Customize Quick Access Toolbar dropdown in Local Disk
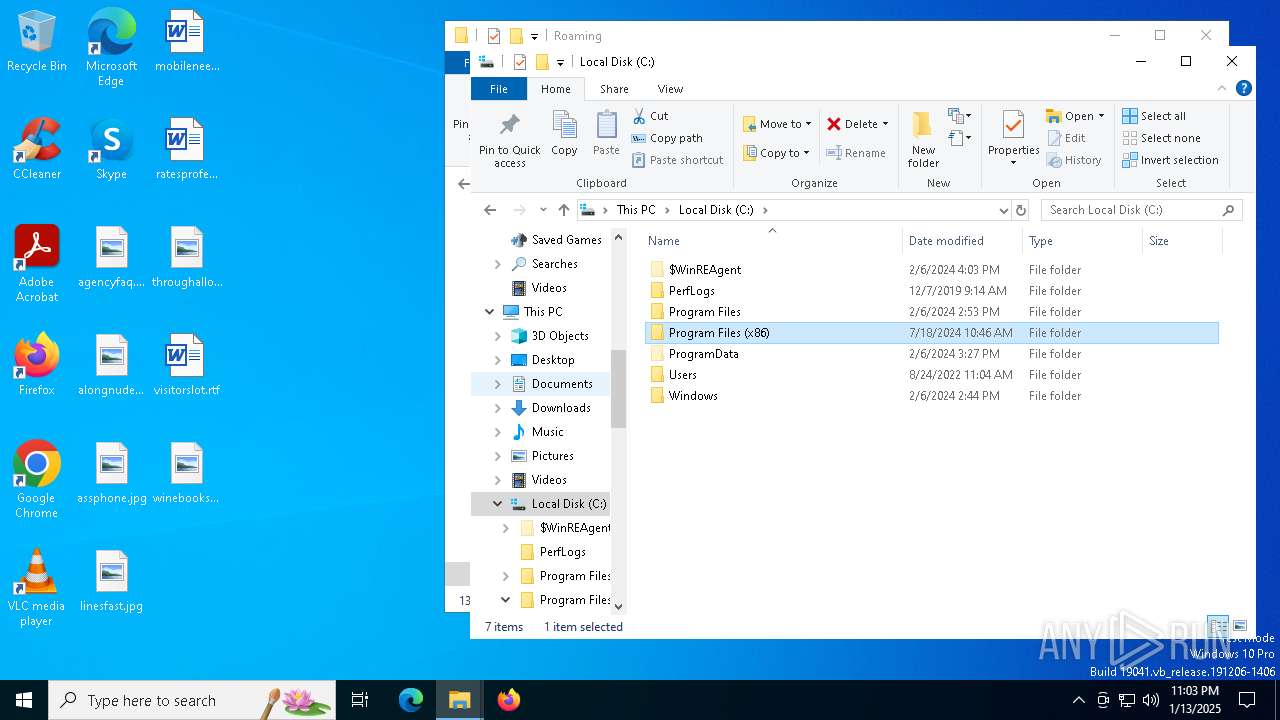The image size is (1280, 720). pyautogui.click(x=560, y=62)
